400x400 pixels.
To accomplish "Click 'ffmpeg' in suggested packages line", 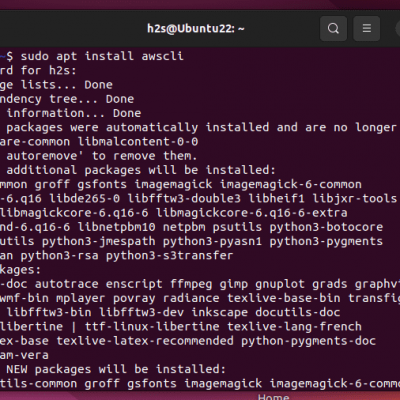I will [191, 284].
